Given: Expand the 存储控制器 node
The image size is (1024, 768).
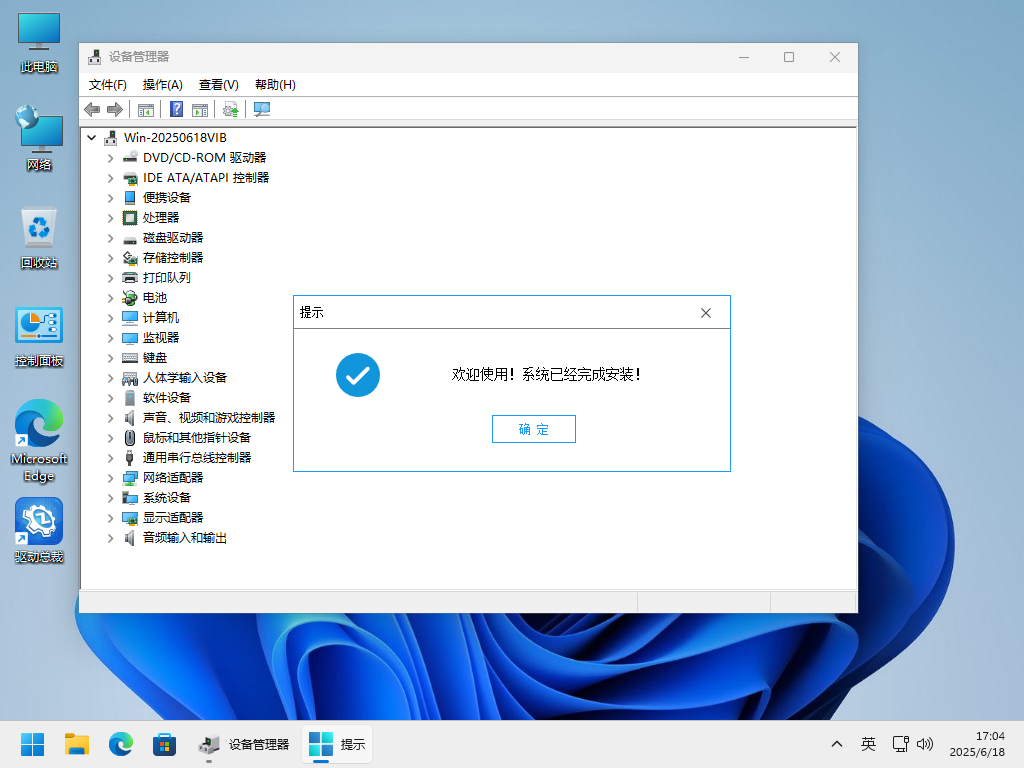Looking at the screenshot, I should [110, 258].
